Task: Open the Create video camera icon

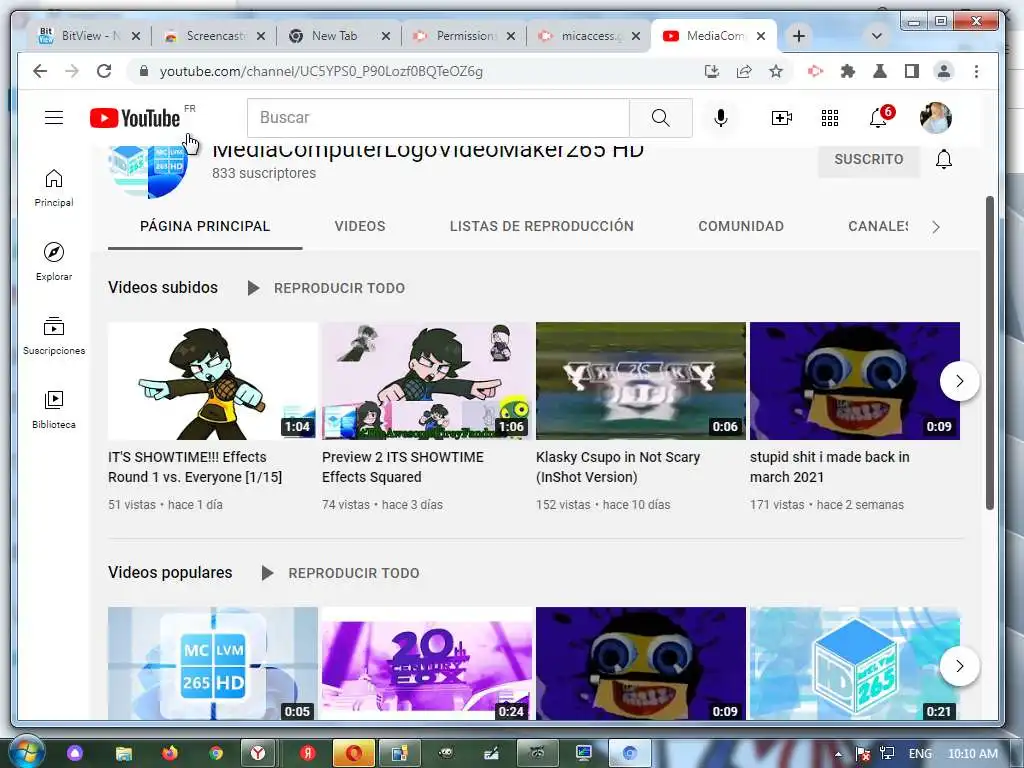Action: click(x=781, y=118)
